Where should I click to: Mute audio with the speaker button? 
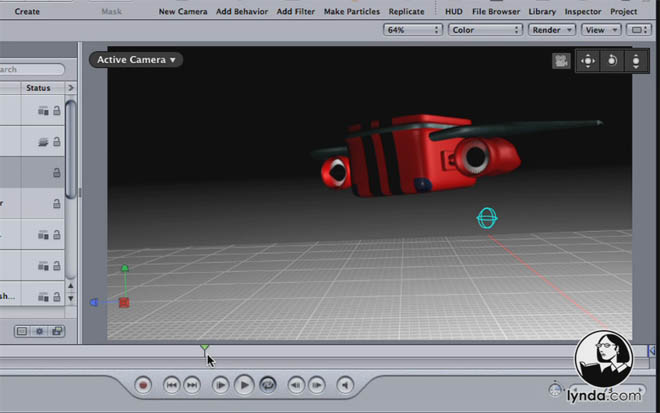(x=345, y=385)
